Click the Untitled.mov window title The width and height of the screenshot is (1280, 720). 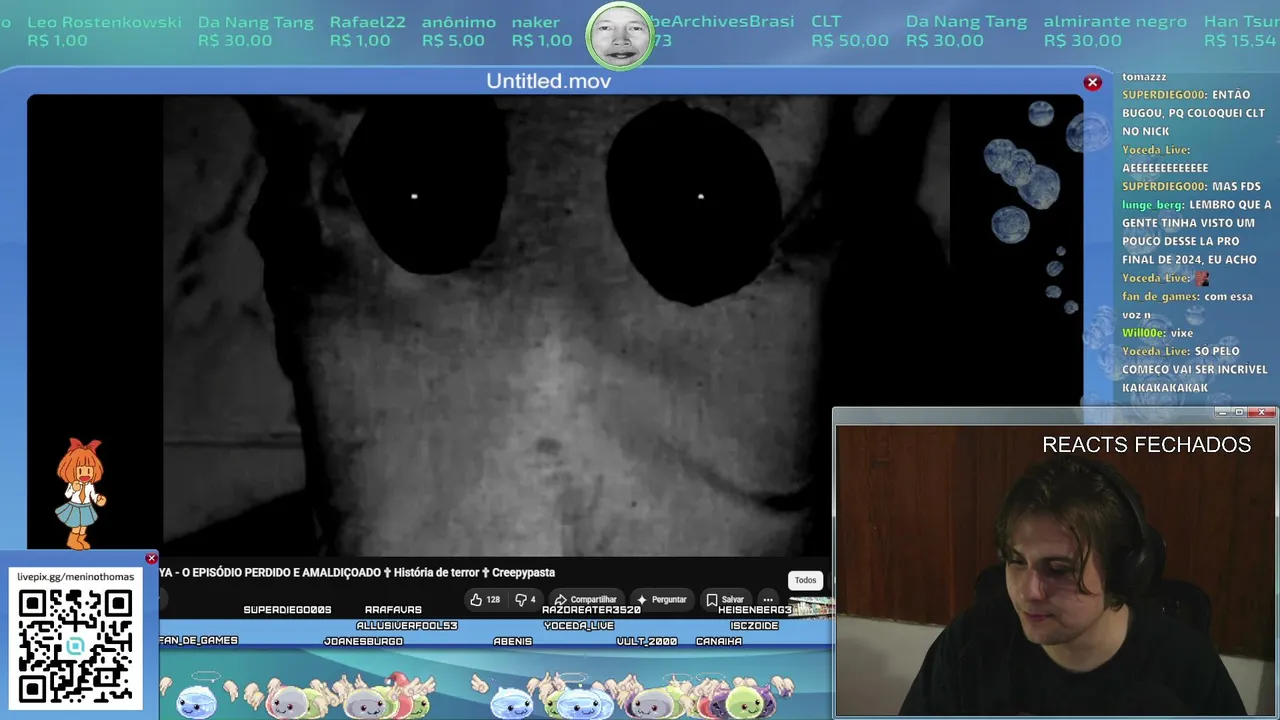[548, 81]
